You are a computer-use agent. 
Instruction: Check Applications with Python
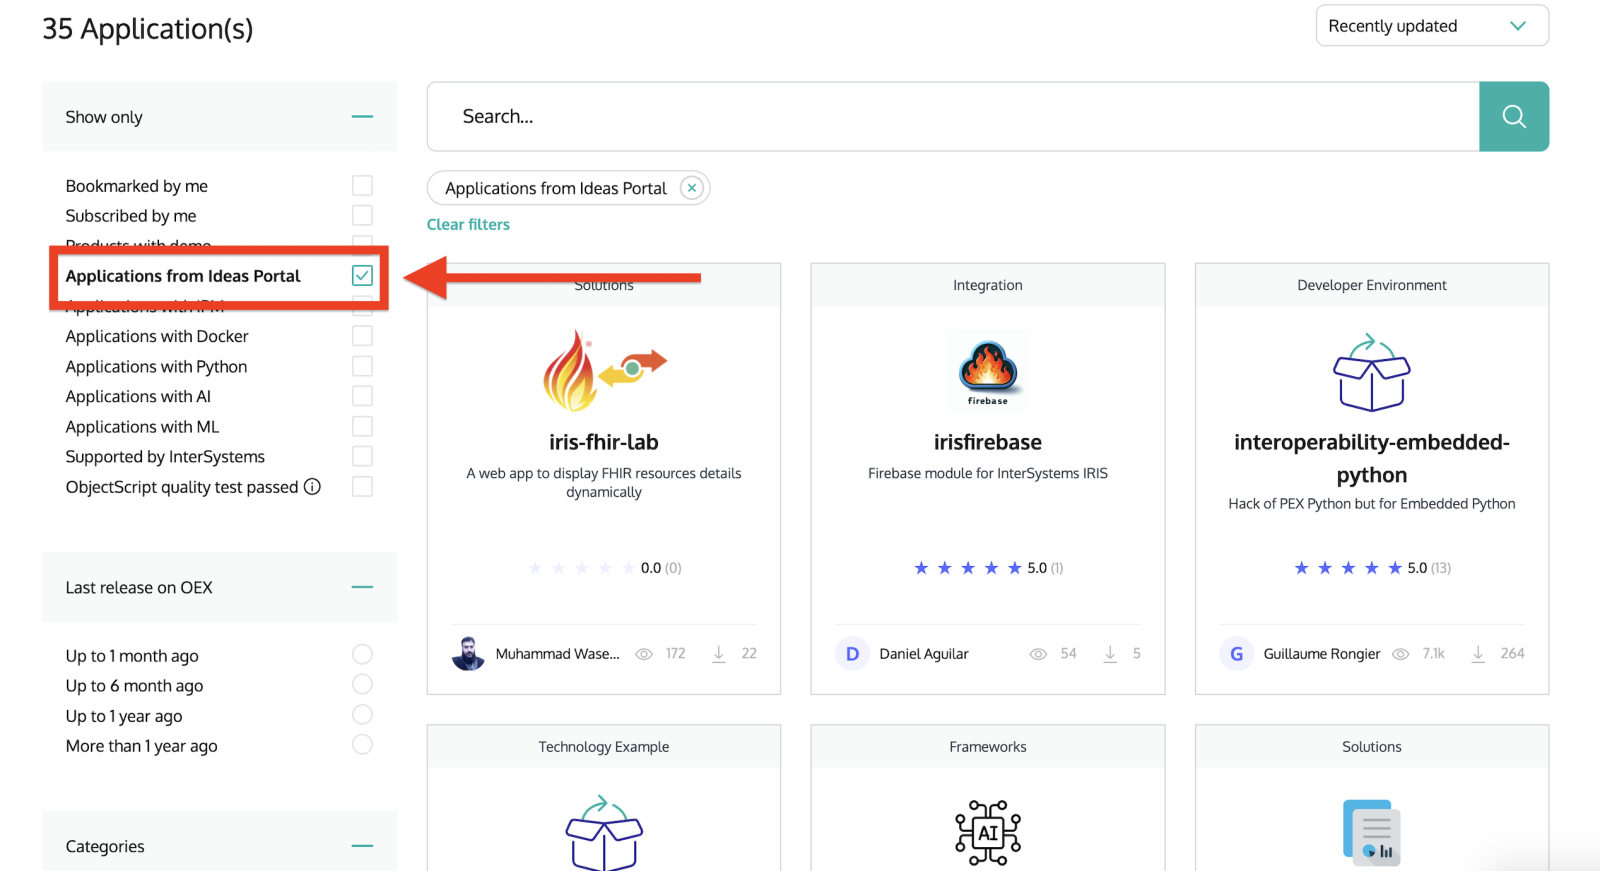click(x=362, y=367)
